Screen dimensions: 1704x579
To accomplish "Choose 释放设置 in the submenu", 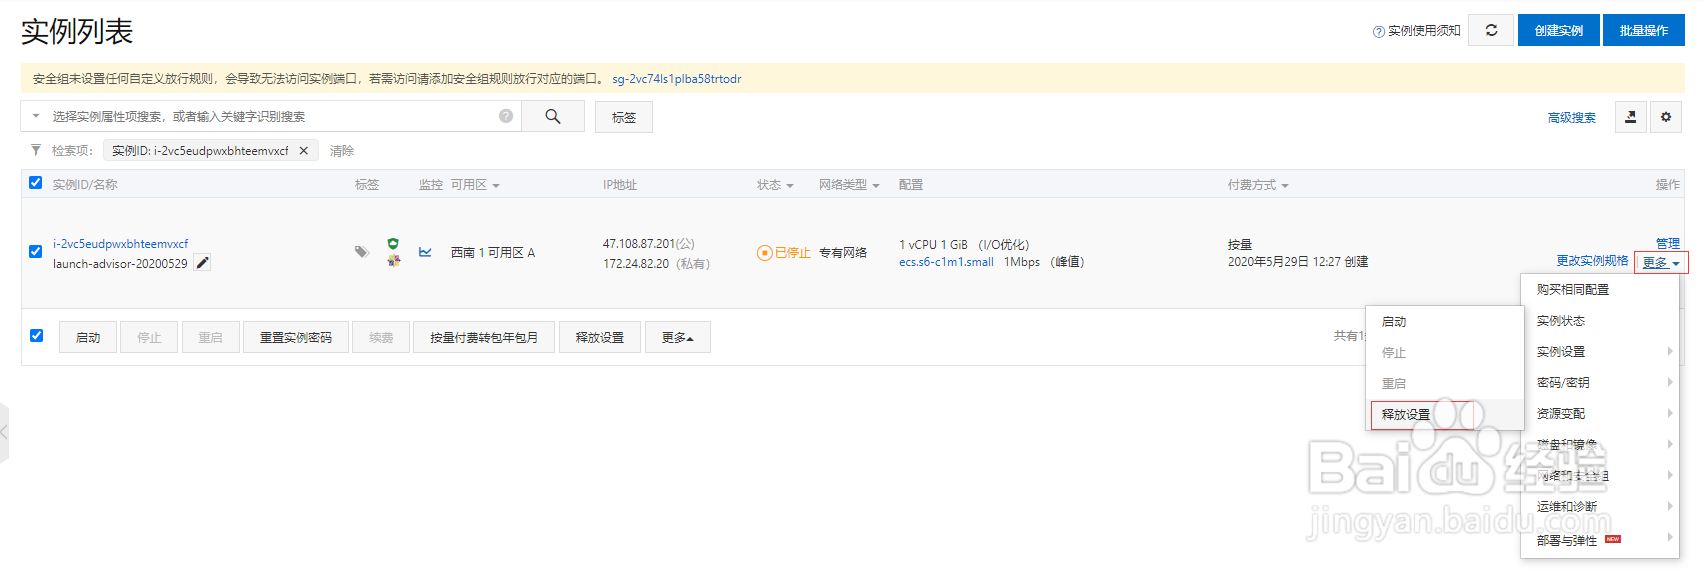I will pos(1445,414).
